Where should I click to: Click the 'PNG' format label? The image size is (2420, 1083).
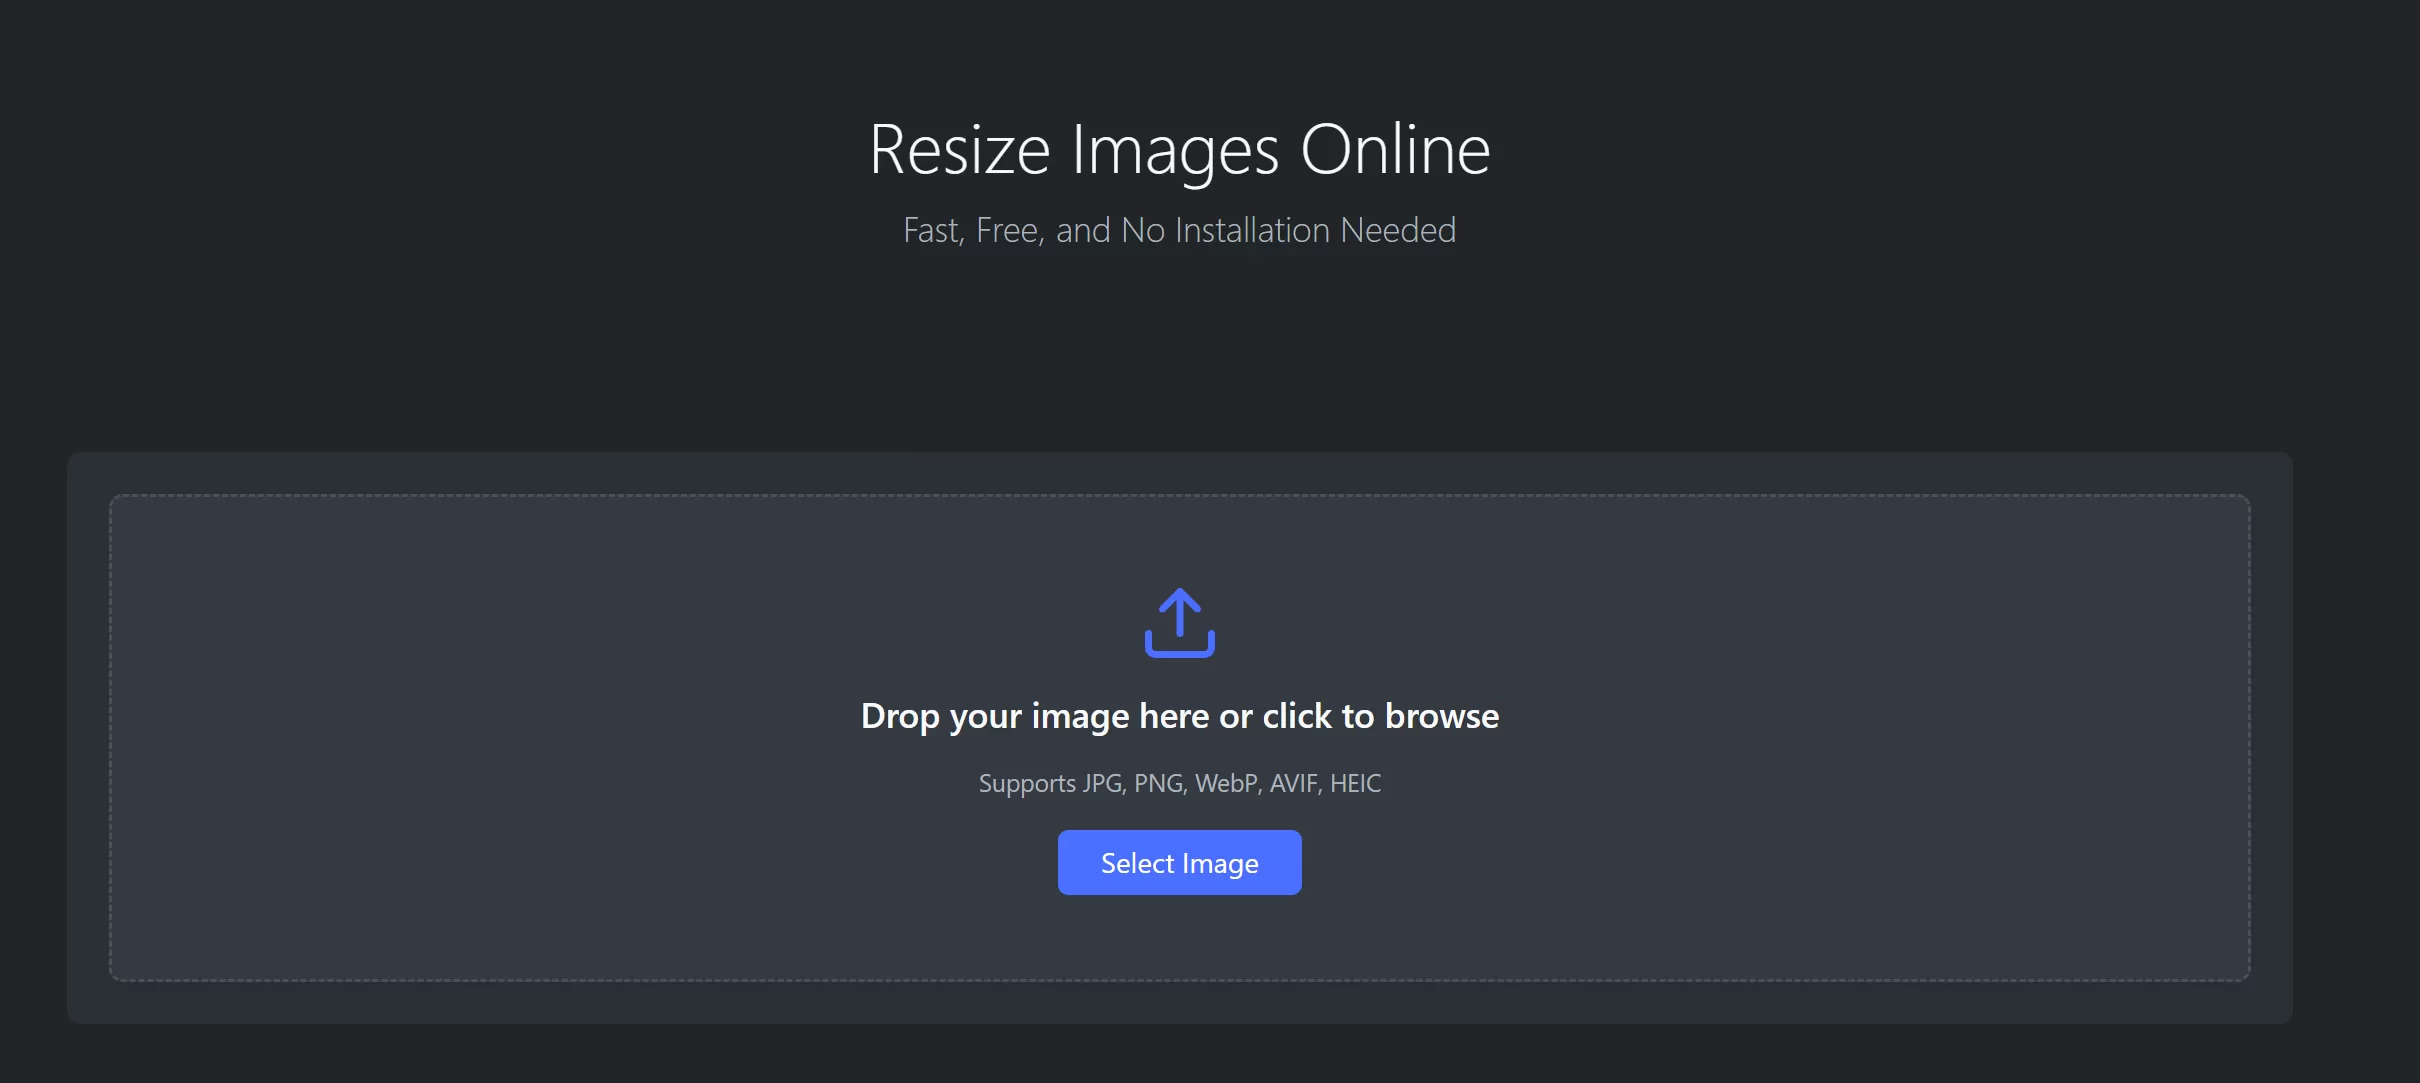1158,783
